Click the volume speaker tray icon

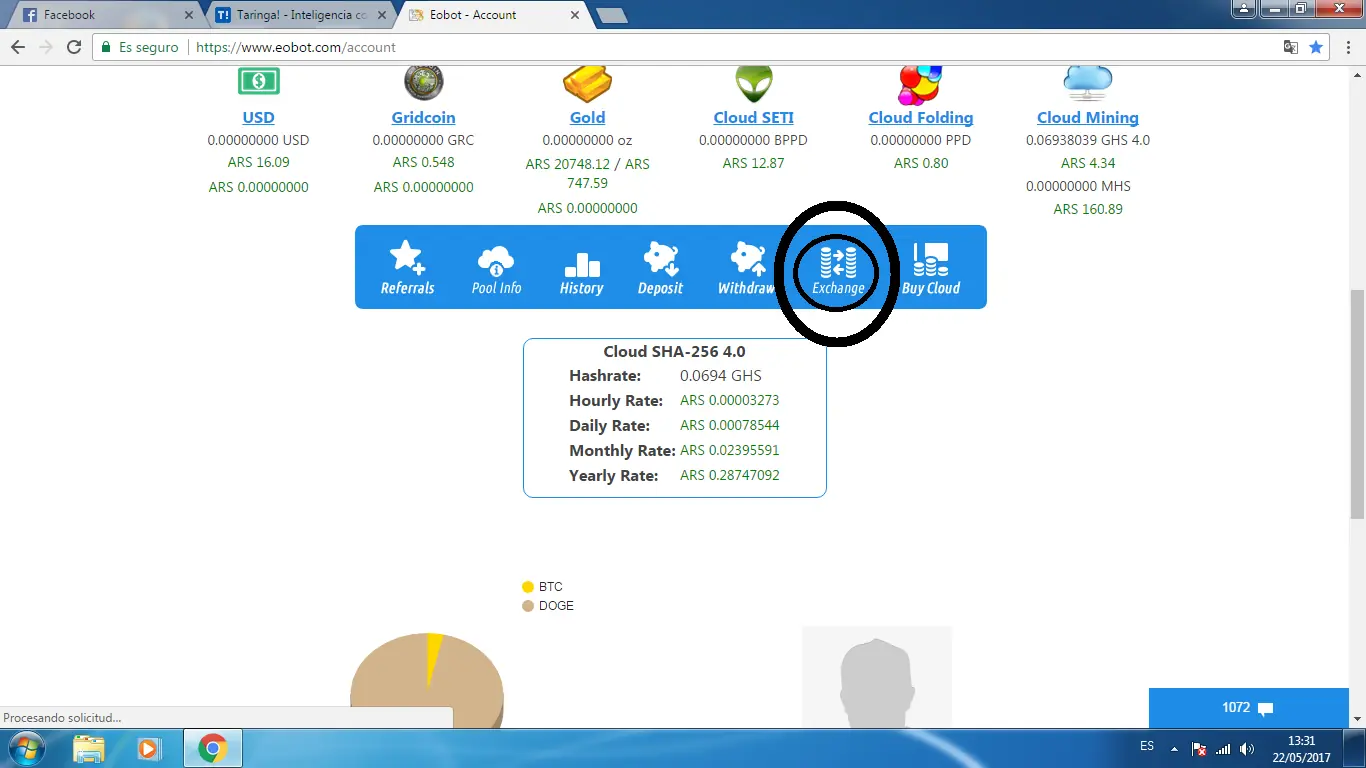pyautogui.click(x=1247, y=748)
